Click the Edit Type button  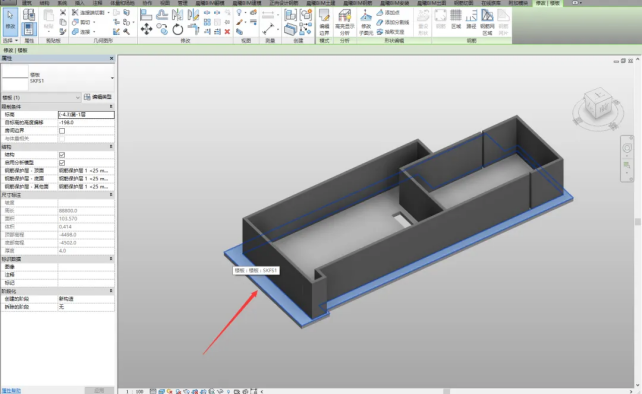[98, 97]
